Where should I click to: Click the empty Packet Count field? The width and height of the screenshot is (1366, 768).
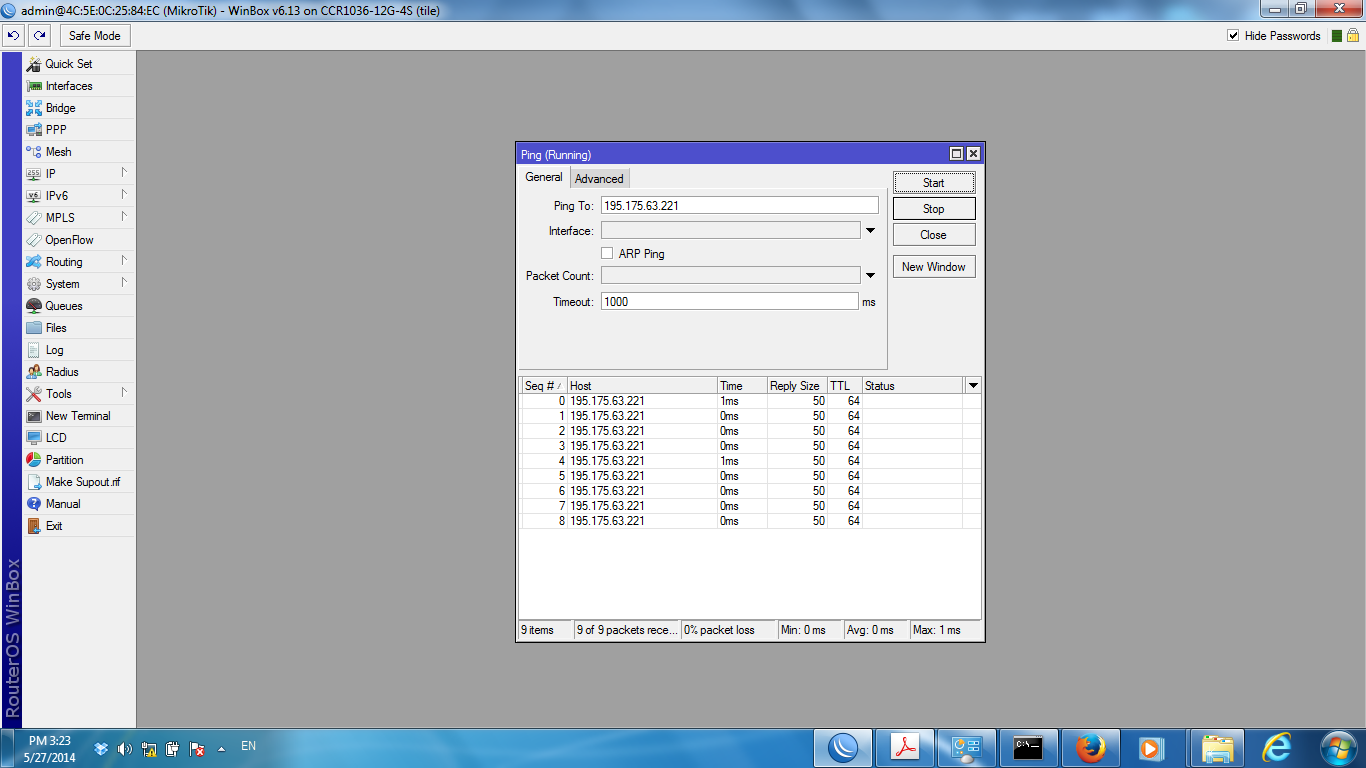(731, 276)
